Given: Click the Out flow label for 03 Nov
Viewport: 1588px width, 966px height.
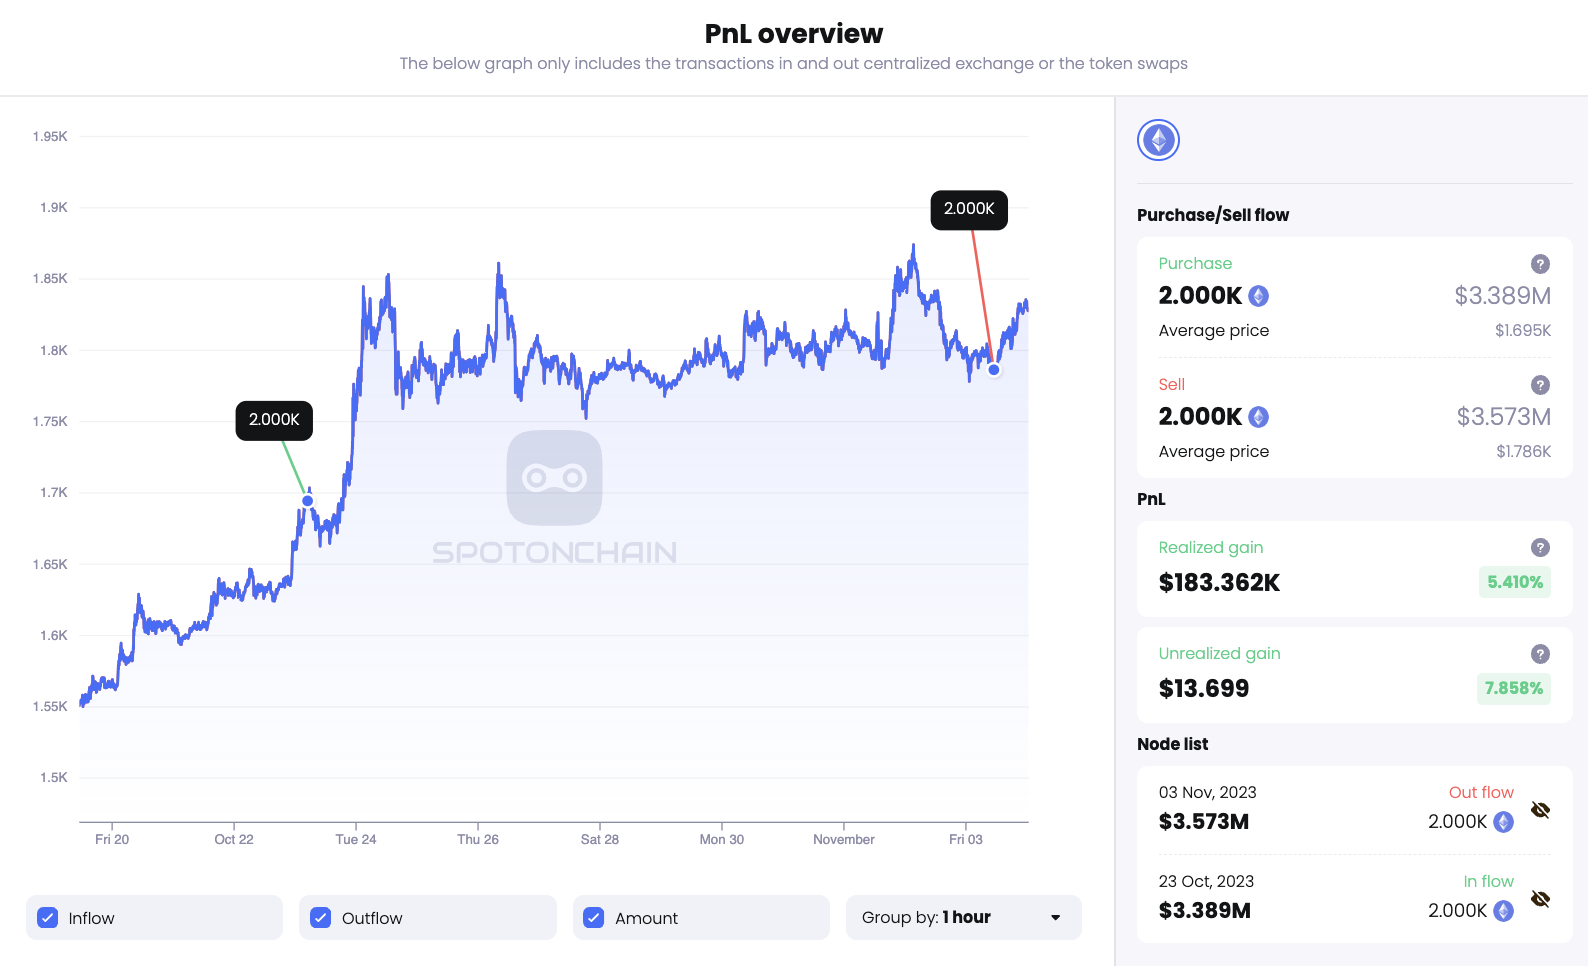Looking at the screenshot, I should coord(1481,792).
